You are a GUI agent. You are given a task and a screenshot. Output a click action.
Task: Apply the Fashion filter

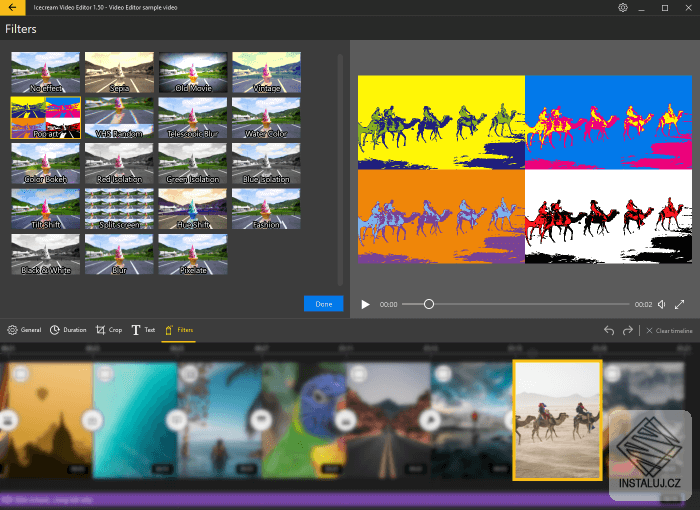(x=267, y=209)
